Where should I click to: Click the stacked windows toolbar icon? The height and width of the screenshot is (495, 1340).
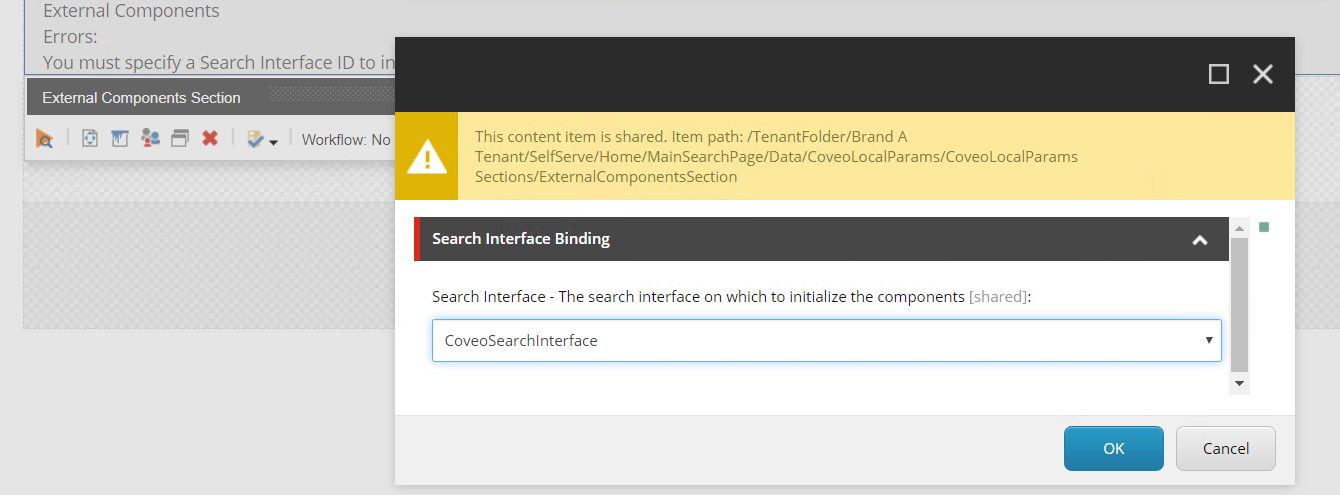pos(180,139)
